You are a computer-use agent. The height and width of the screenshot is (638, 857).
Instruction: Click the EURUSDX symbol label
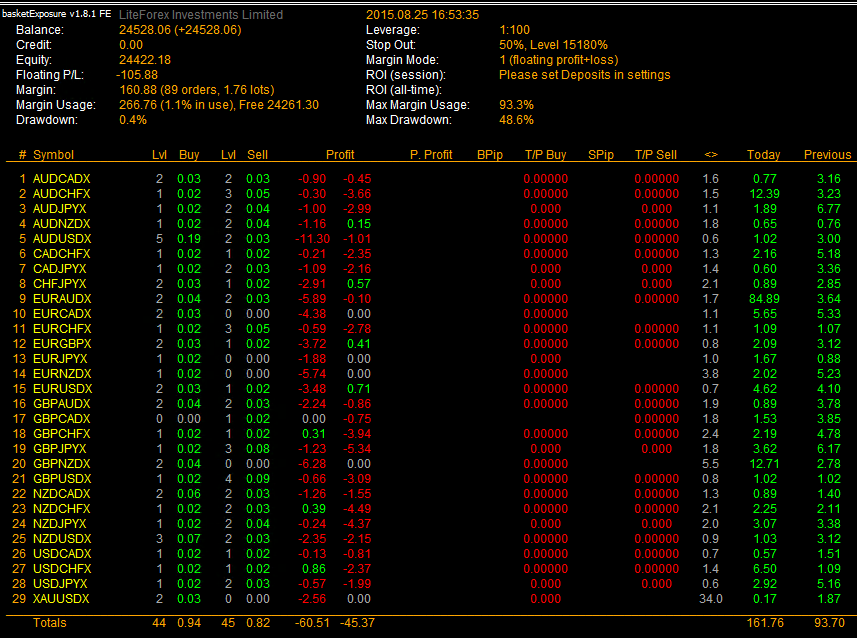coord(62,389)
